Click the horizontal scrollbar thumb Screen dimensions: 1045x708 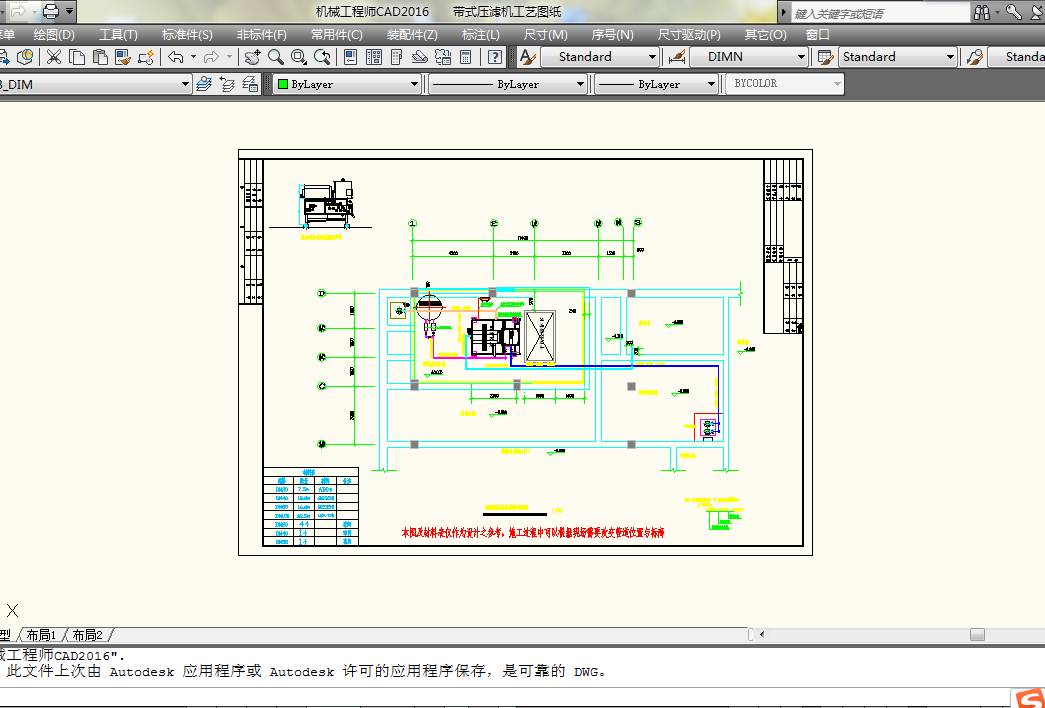tap(977, 635)
